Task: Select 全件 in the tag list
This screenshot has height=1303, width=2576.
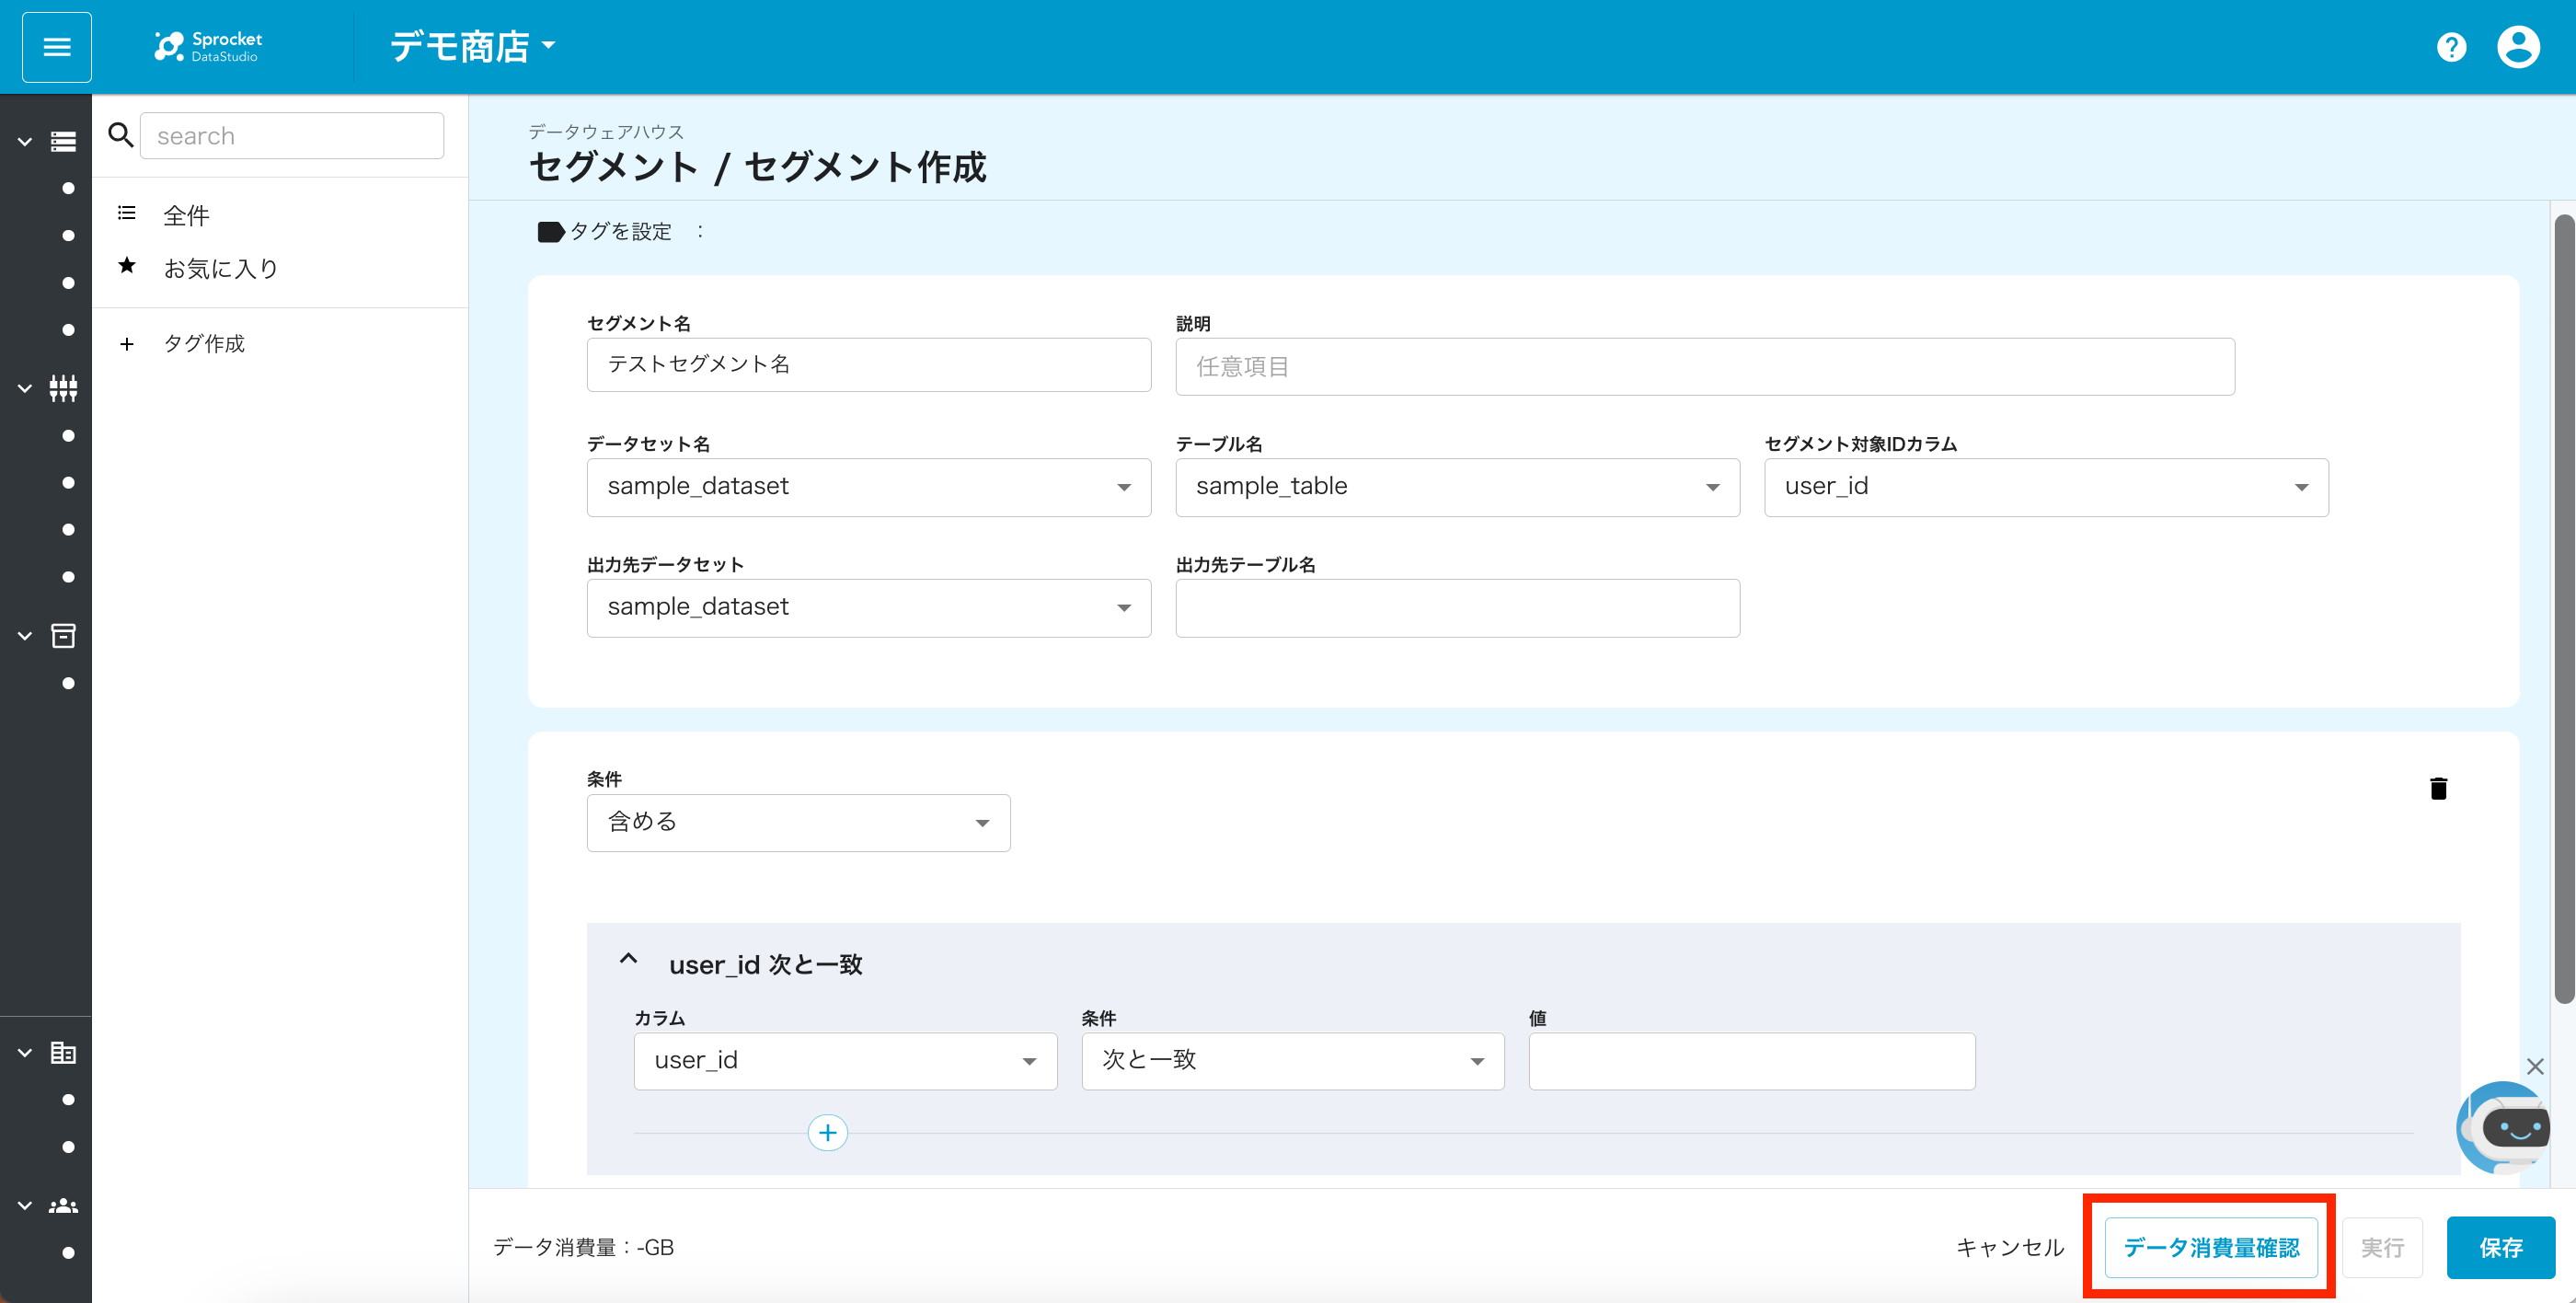Action: [186, 215]
